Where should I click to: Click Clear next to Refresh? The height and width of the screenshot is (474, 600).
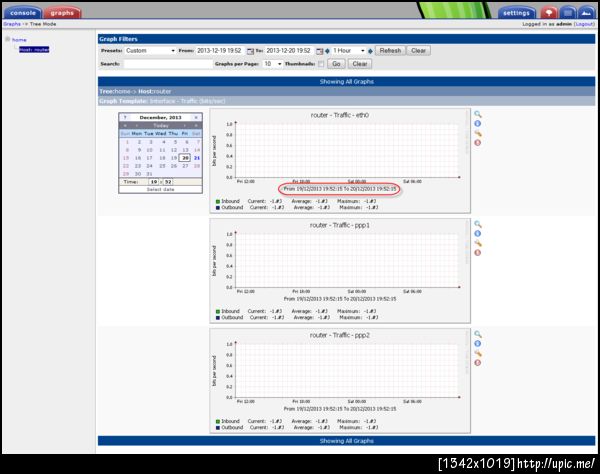click(x=418, y=50)
